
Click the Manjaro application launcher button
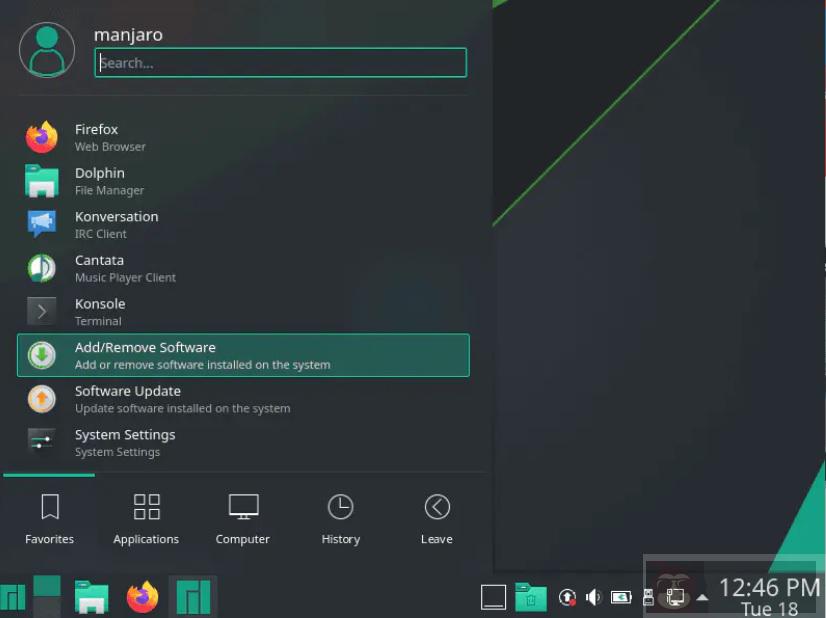click(x=14, y=596)
